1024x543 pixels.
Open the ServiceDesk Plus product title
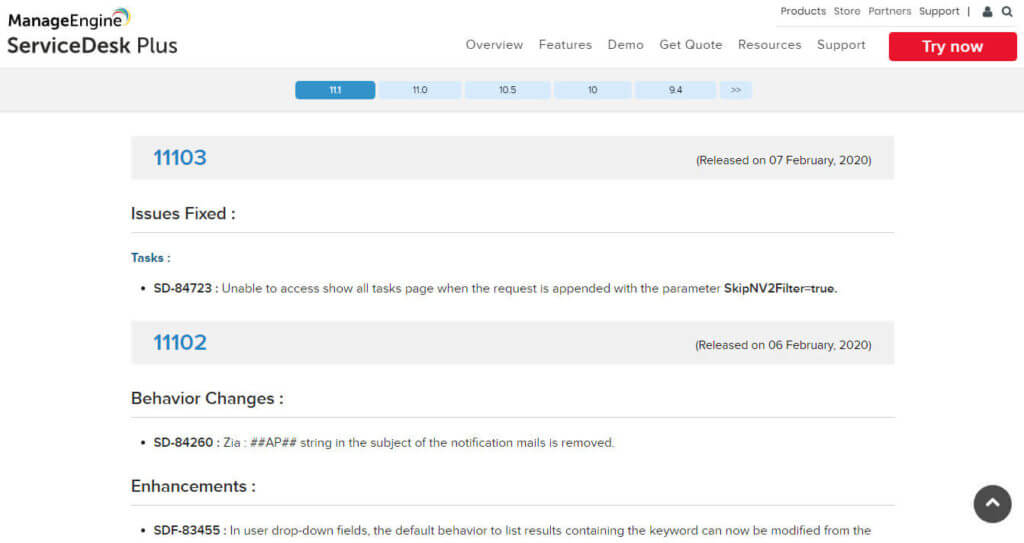click(92, 46)
